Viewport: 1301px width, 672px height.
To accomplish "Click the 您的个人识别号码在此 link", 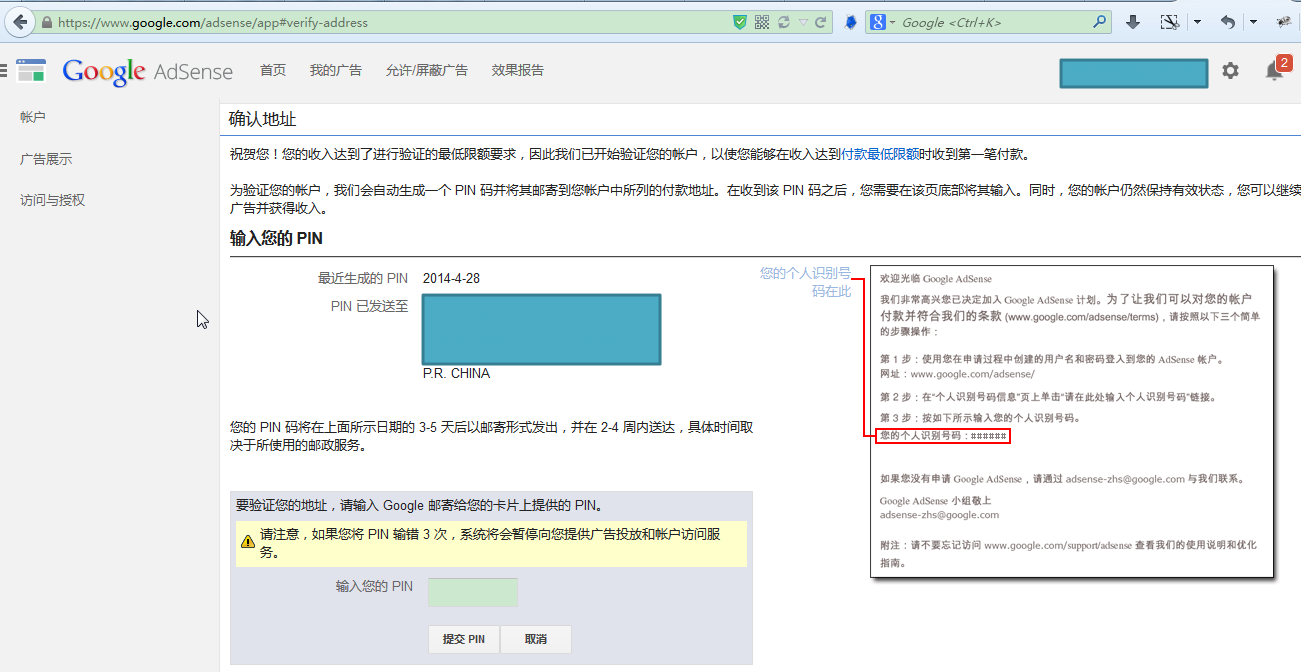I will click(x=805, y=282).
